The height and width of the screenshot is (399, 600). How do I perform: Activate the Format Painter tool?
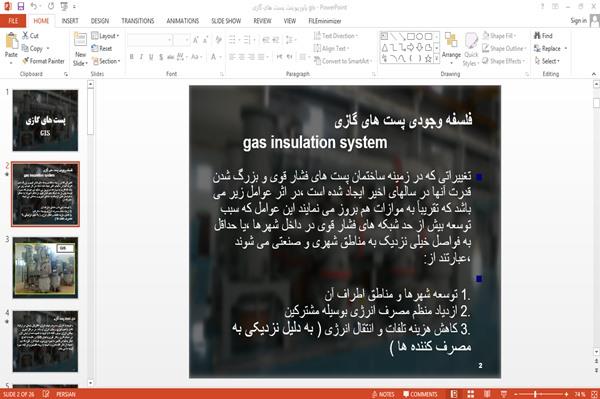pyautogui.click(x=43, y=61)
